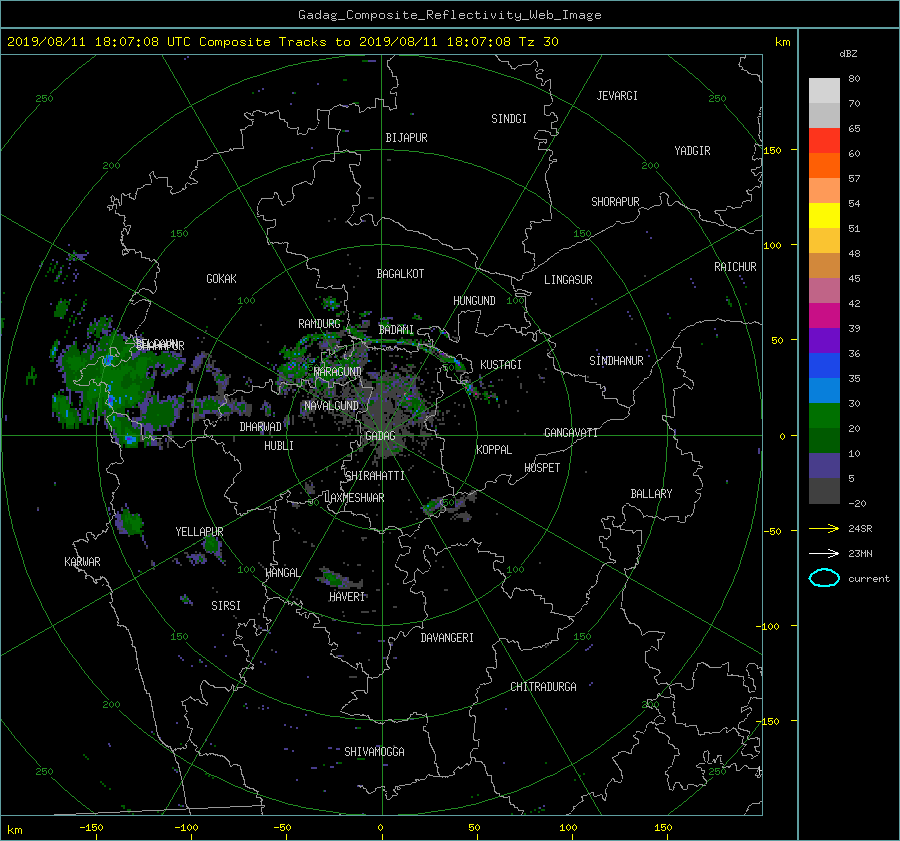
Task: Click the LINGASUR city label
Action: click(x=568, y=280)
